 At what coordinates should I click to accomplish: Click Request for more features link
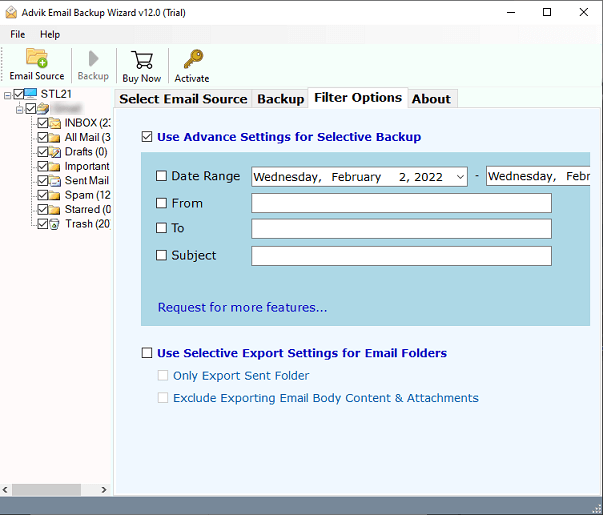[242, 307]
